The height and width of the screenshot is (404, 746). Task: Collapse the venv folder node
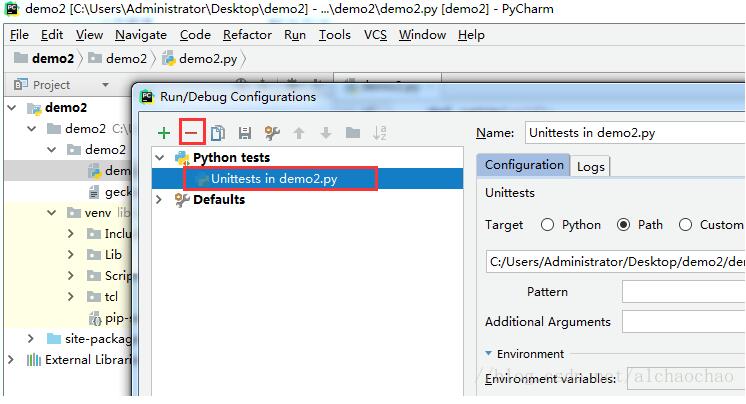click(x=51, y=213)
